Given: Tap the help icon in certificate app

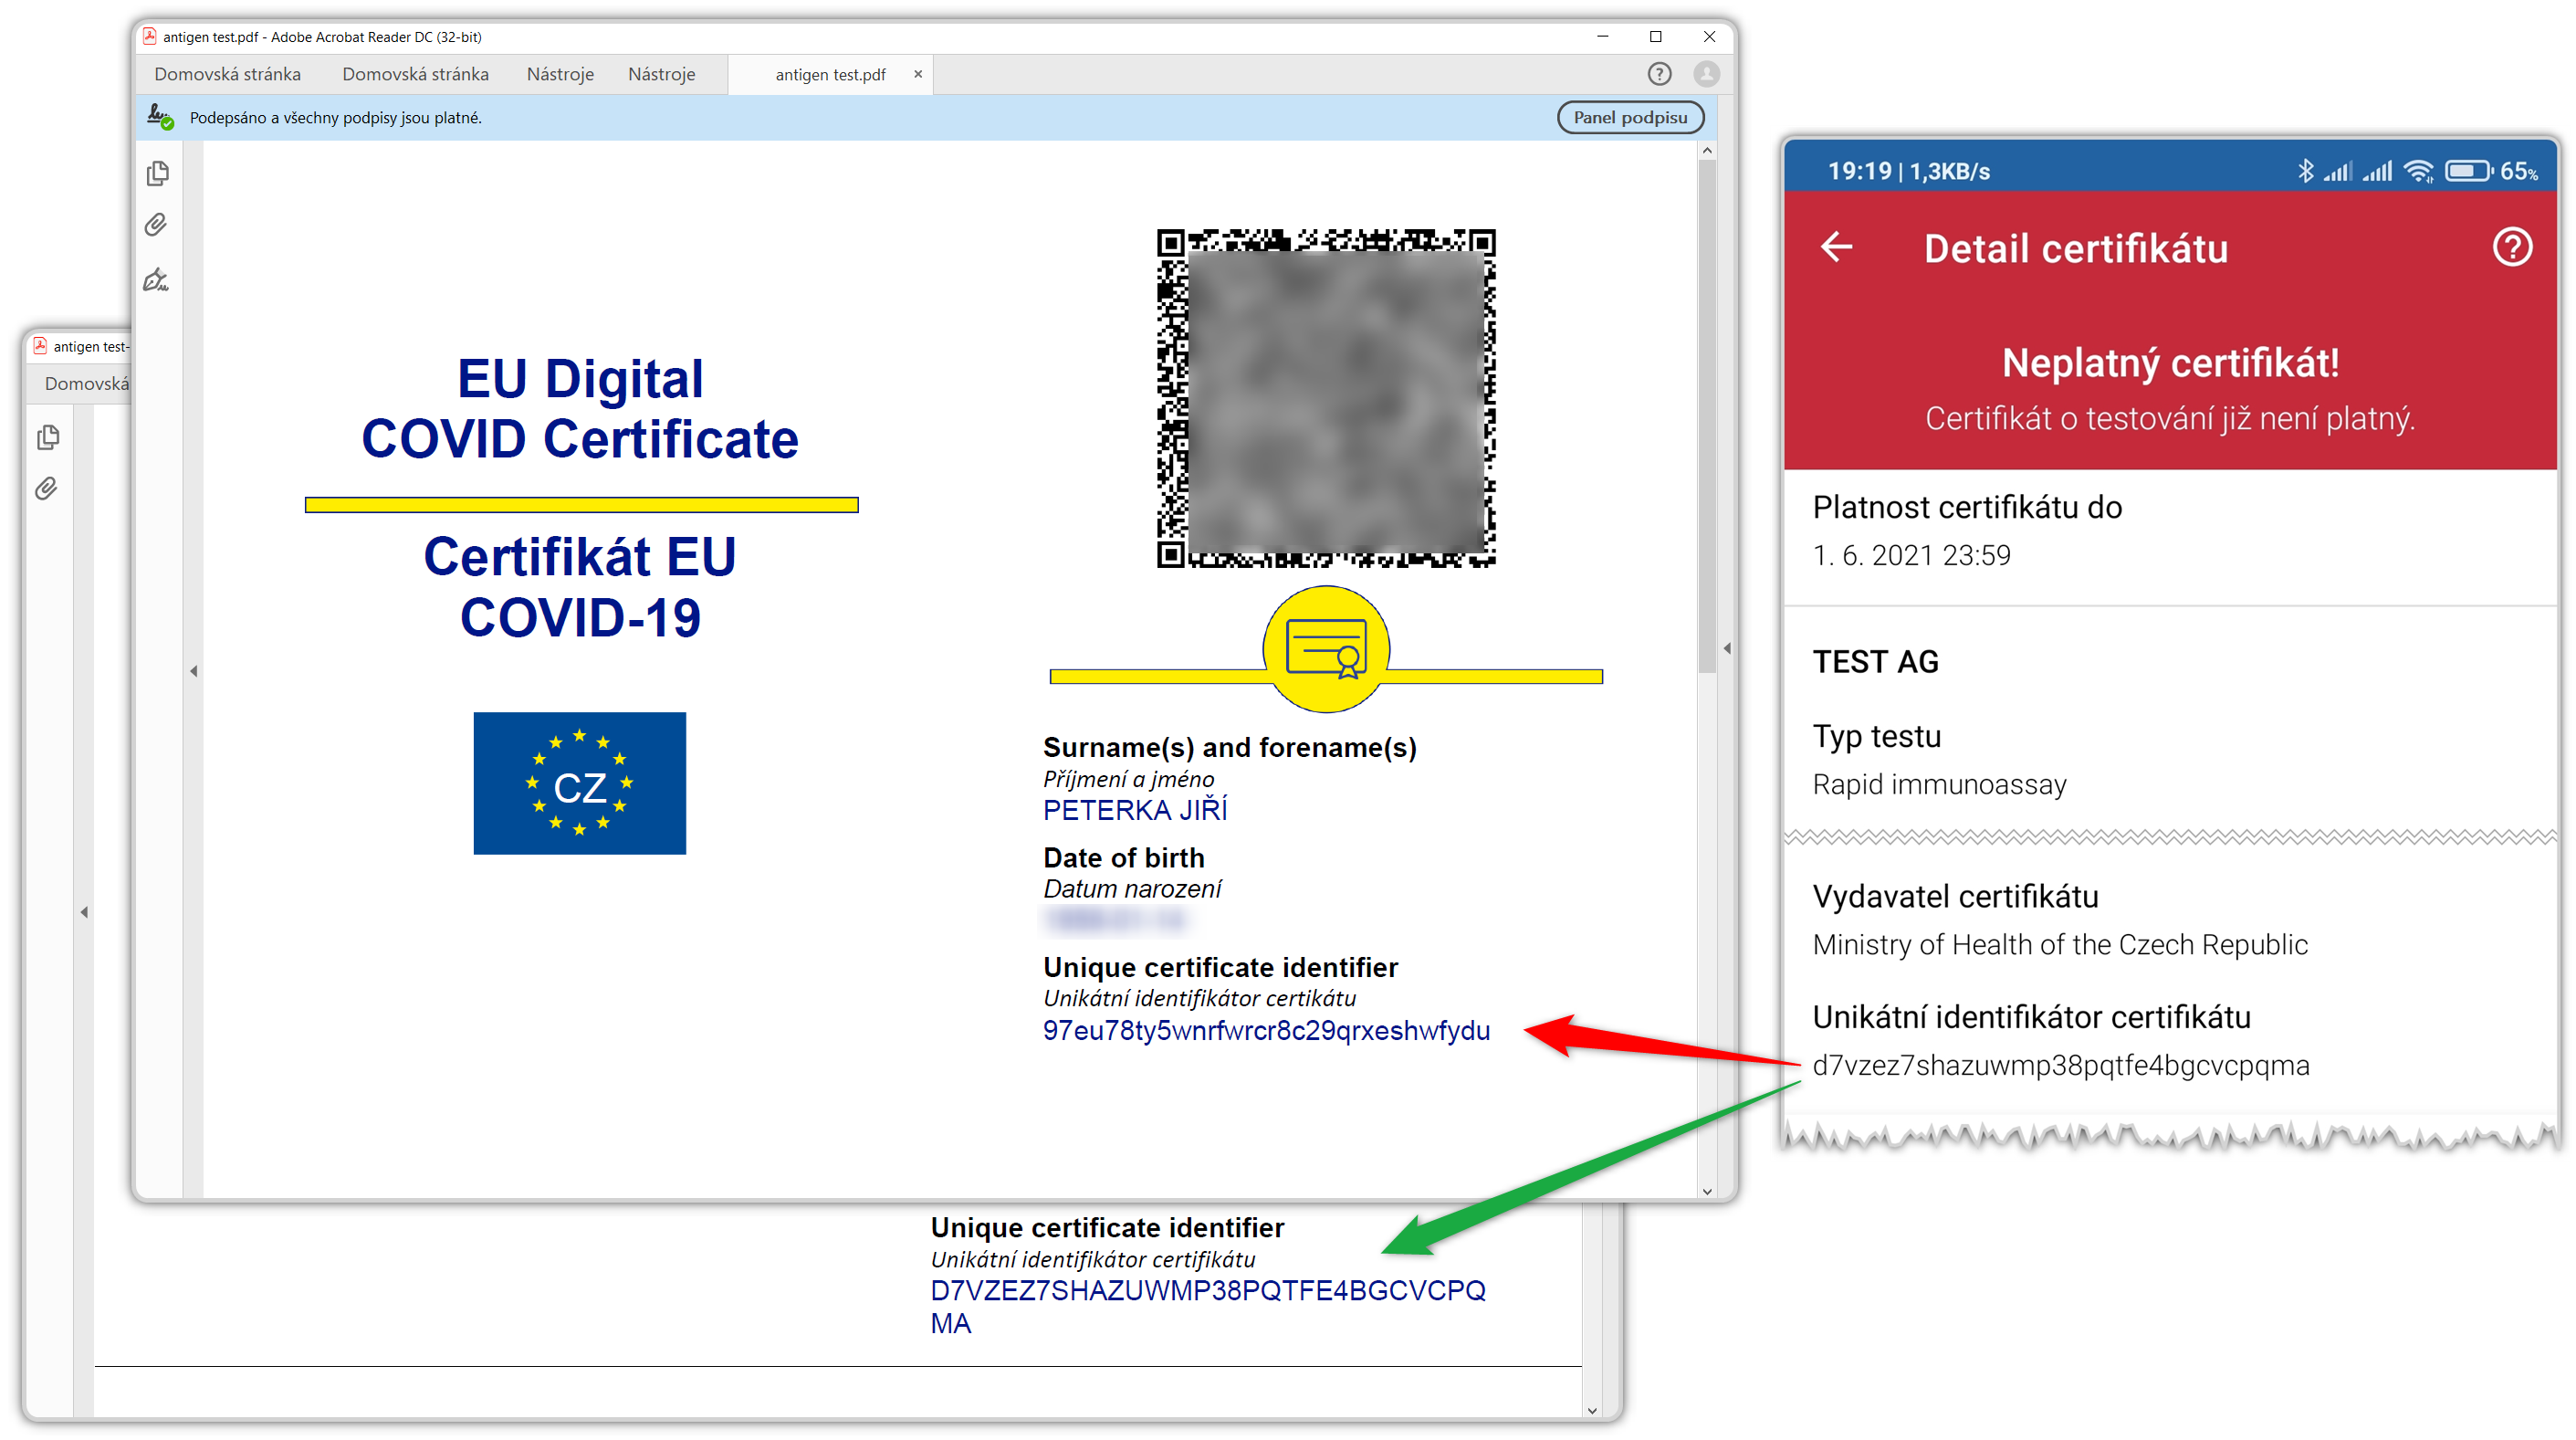Looking at the screenshot, I should pos(2511,247).
